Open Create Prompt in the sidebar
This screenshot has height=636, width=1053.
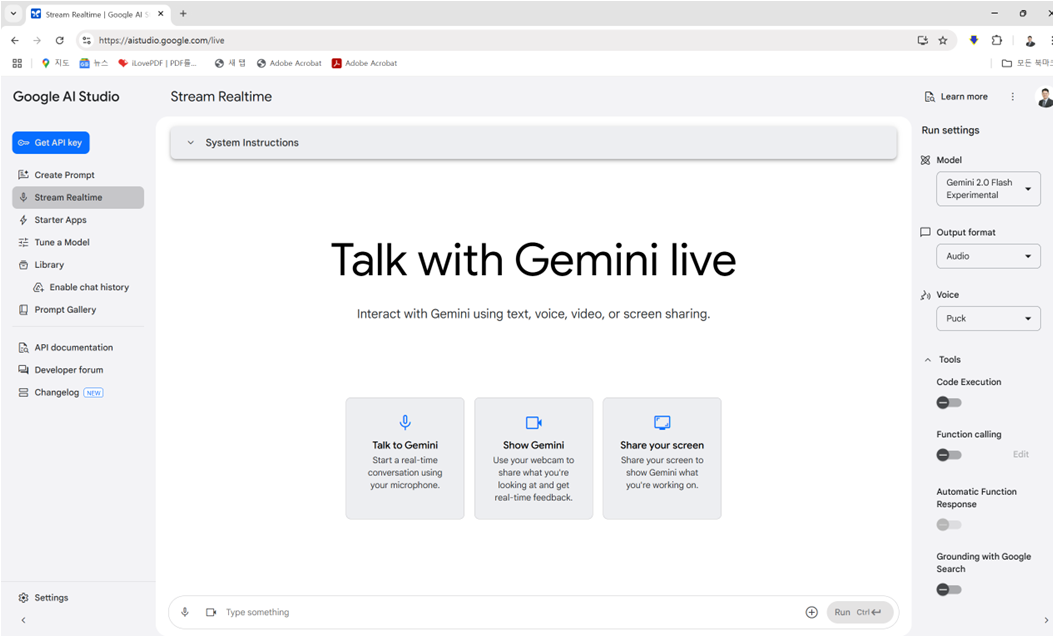(x=64, y=175)
